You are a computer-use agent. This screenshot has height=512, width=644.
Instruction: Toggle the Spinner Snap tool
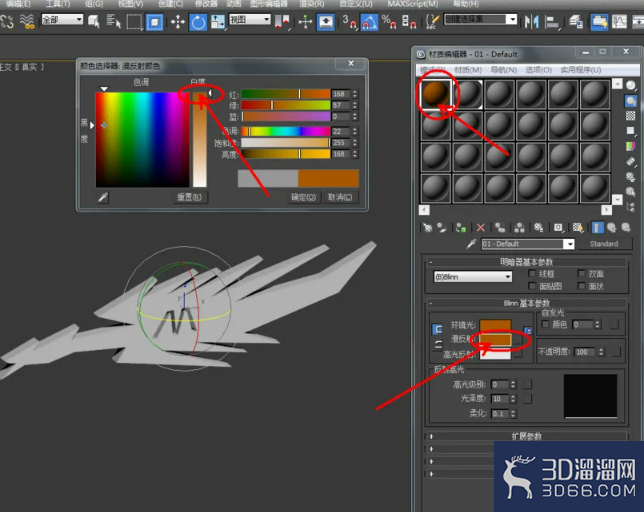(409, 22)
